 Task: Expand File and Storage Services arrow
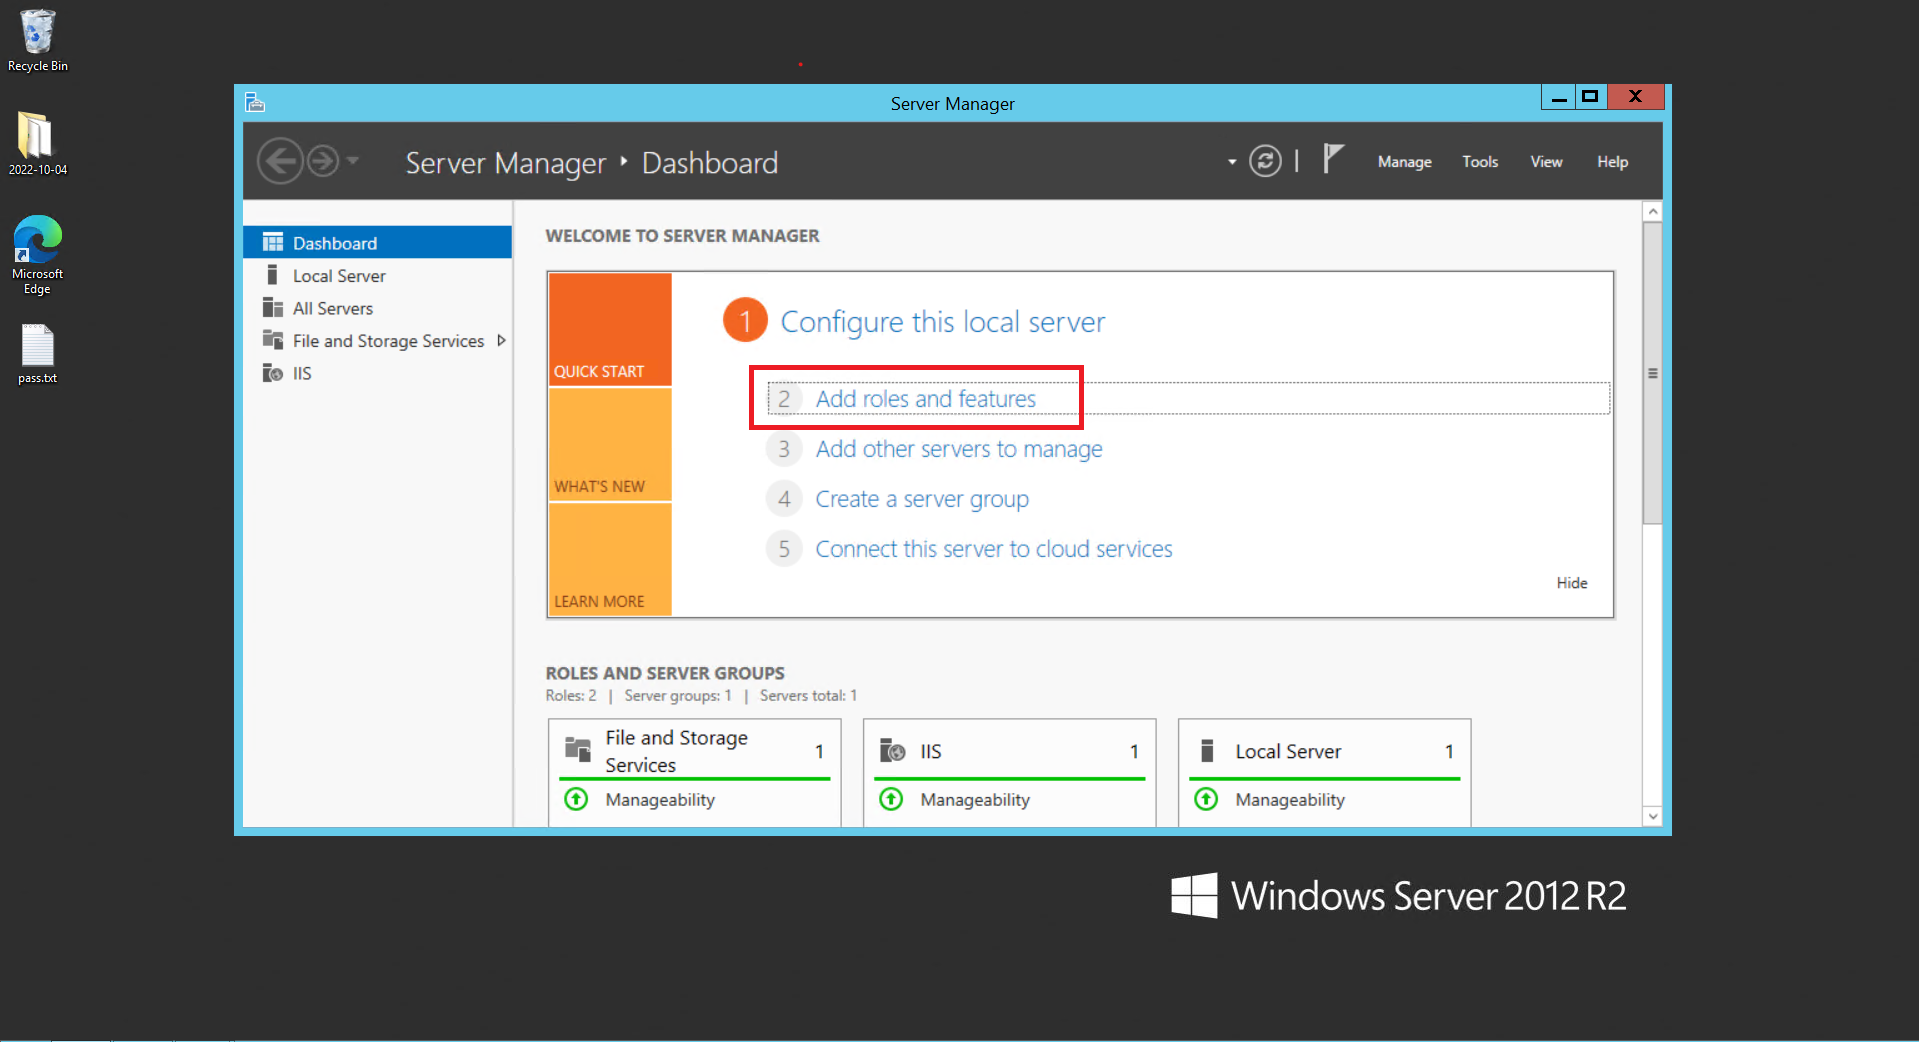tap(501, 341)
